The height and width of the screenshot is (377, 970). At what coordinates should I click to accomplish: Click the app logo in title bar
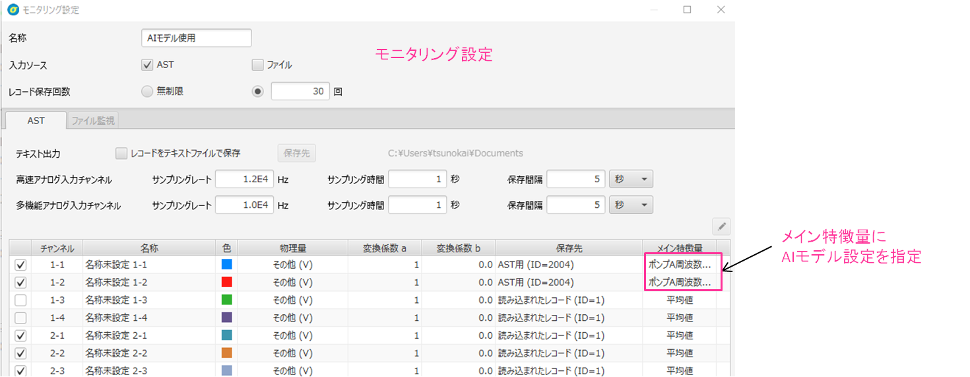coord(12,10)
